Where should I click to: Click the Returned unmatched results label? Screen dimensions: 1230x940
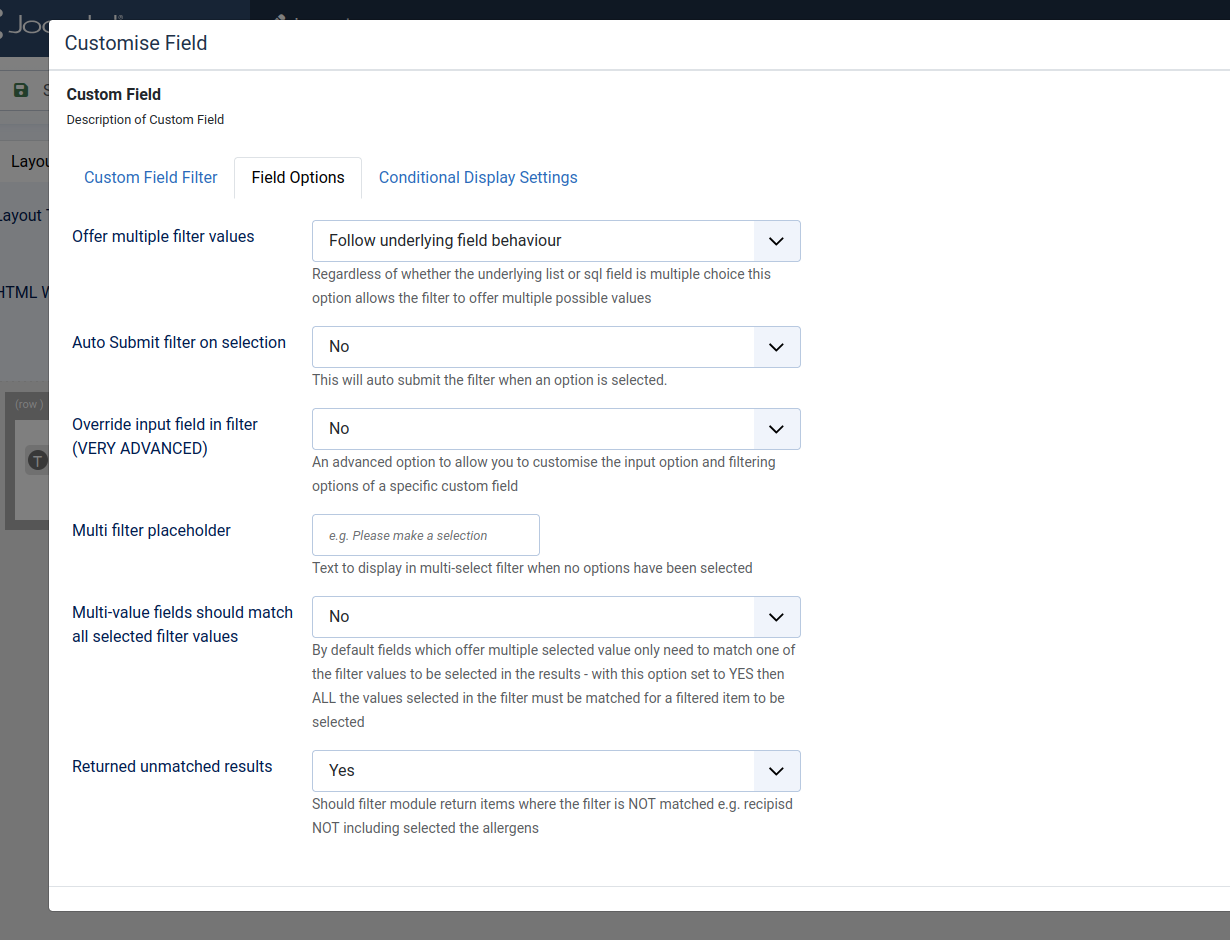[x=172, y=766]
